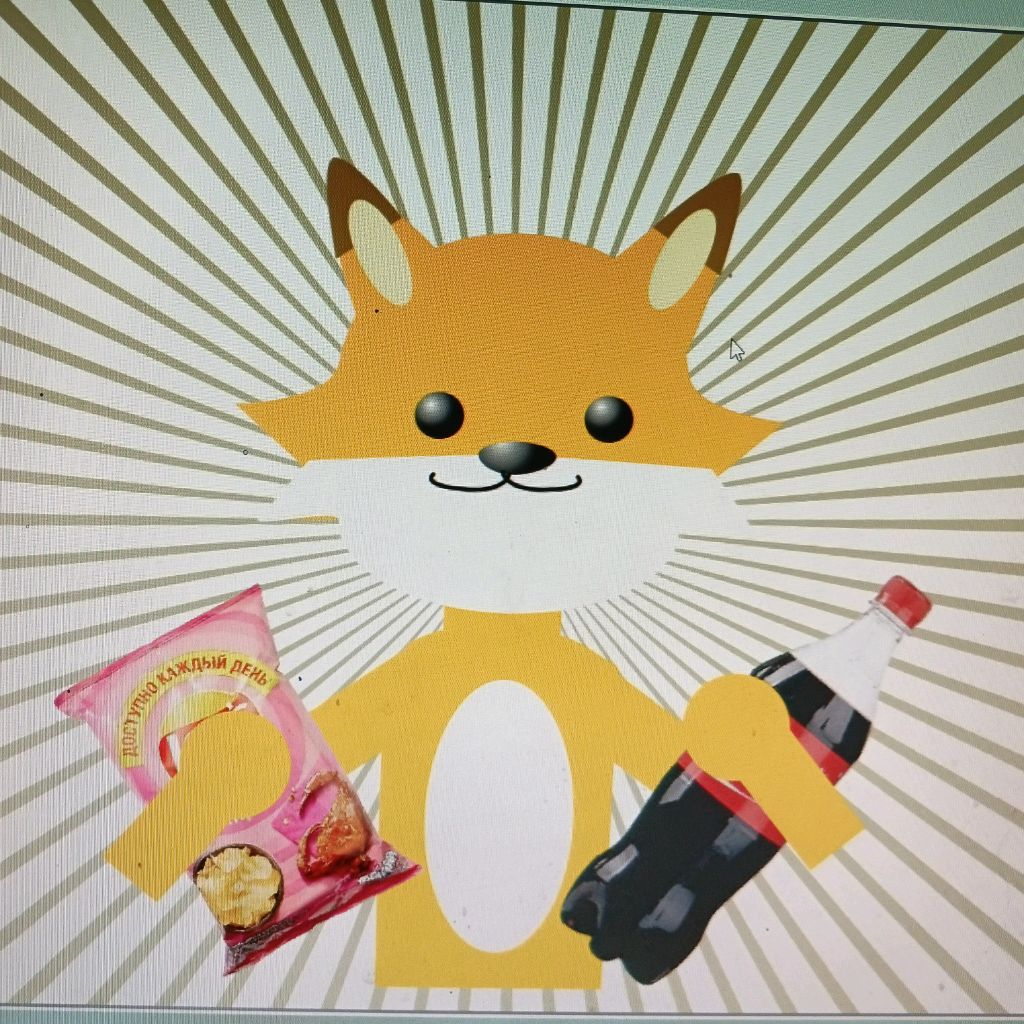This screenshot has width=1024, height=1024.
Task: Select the fox's right ear inner shape
Action: (681, 260)
